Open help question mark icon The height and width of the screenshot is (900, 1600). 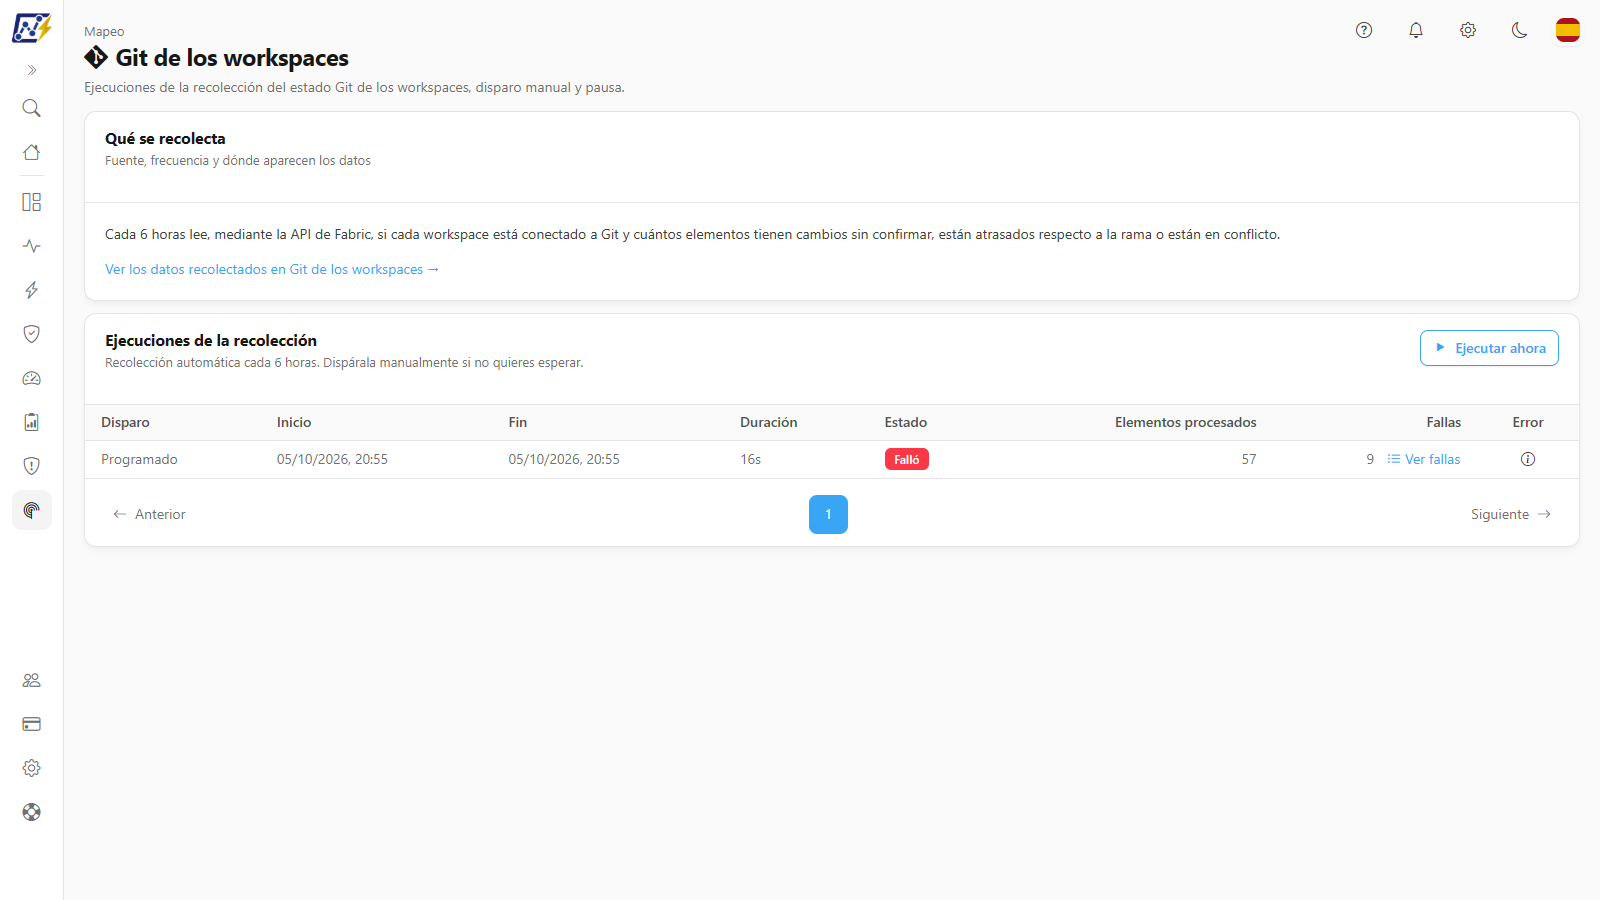[1364, 30]
